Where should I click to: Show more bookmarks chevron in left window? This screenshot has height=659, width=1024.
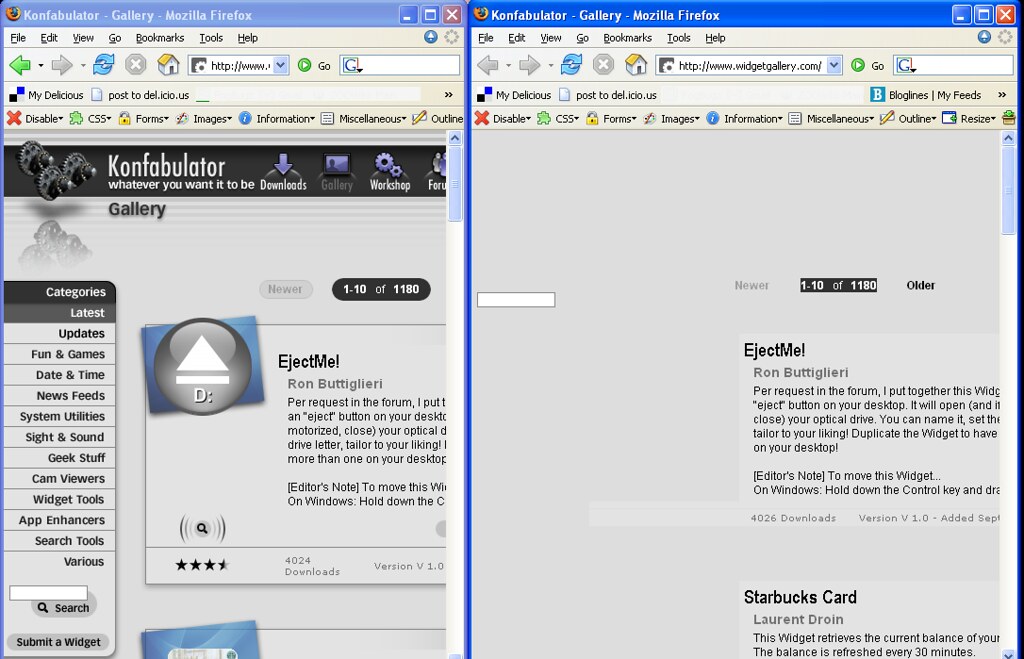point(449,95)
